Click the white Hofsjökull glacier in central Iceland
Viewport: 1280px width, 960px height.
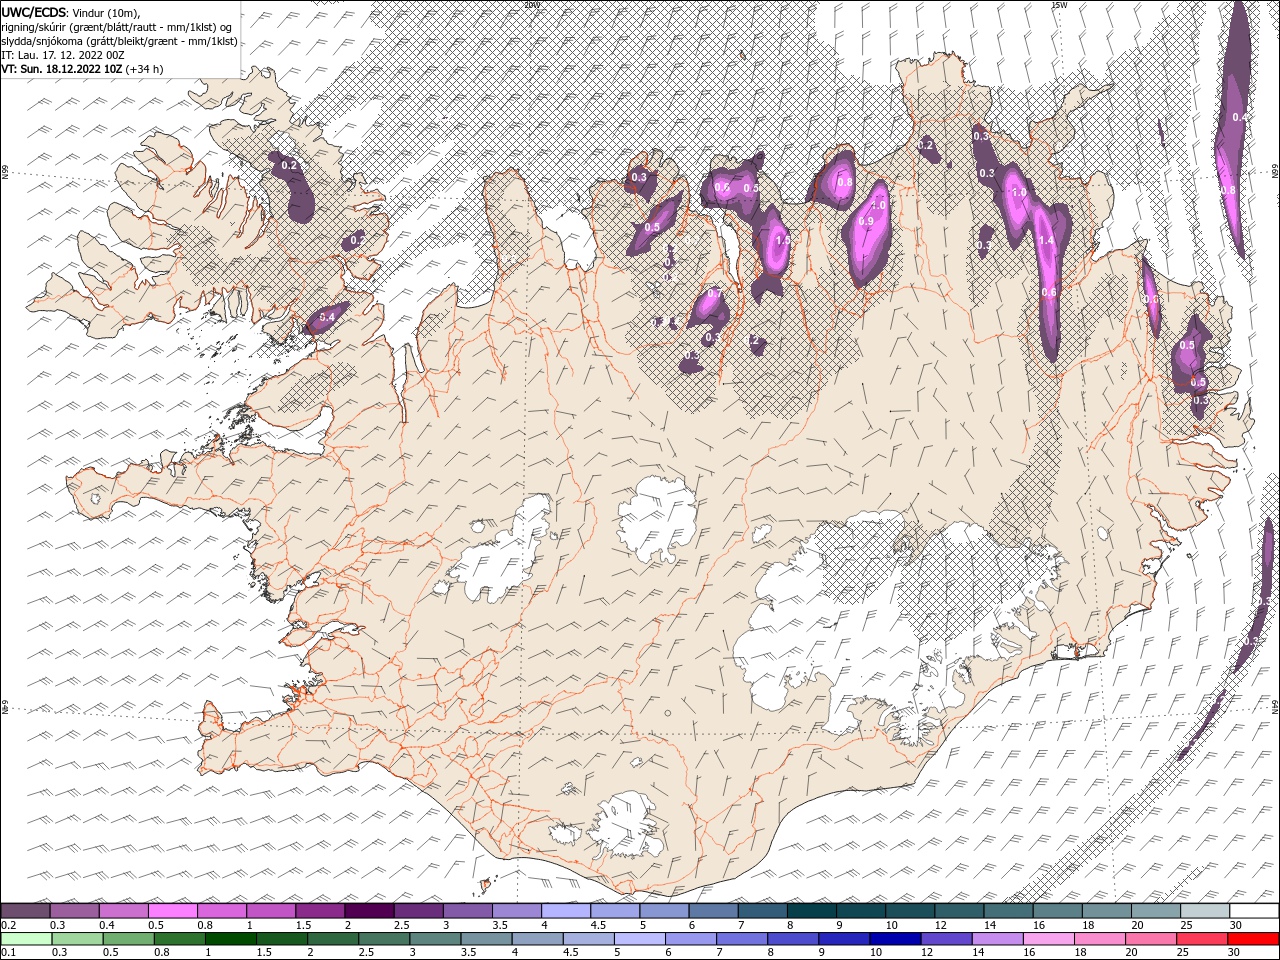(658, 520)
